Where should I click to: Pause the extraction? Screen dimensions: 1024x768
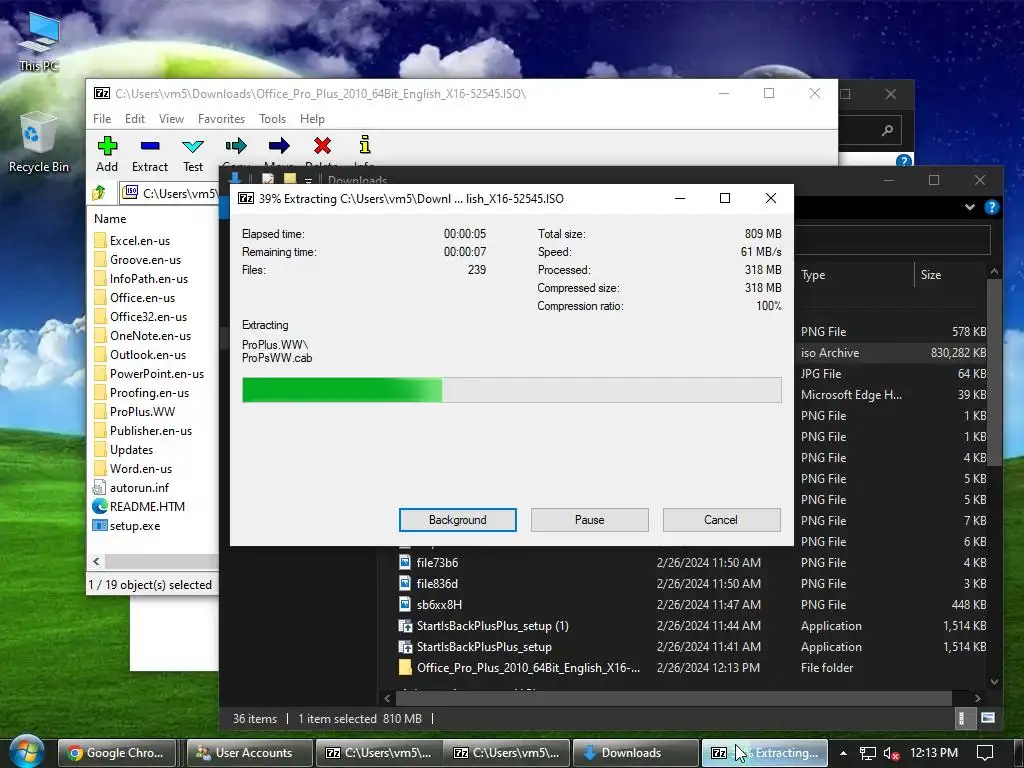tap(590, 520)
